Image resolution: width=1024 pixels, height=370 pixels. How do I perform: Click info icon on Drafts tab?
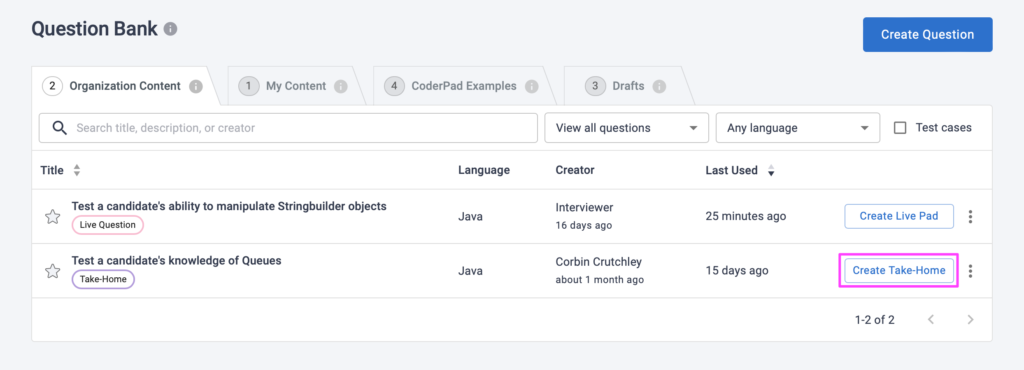point(659,86)
